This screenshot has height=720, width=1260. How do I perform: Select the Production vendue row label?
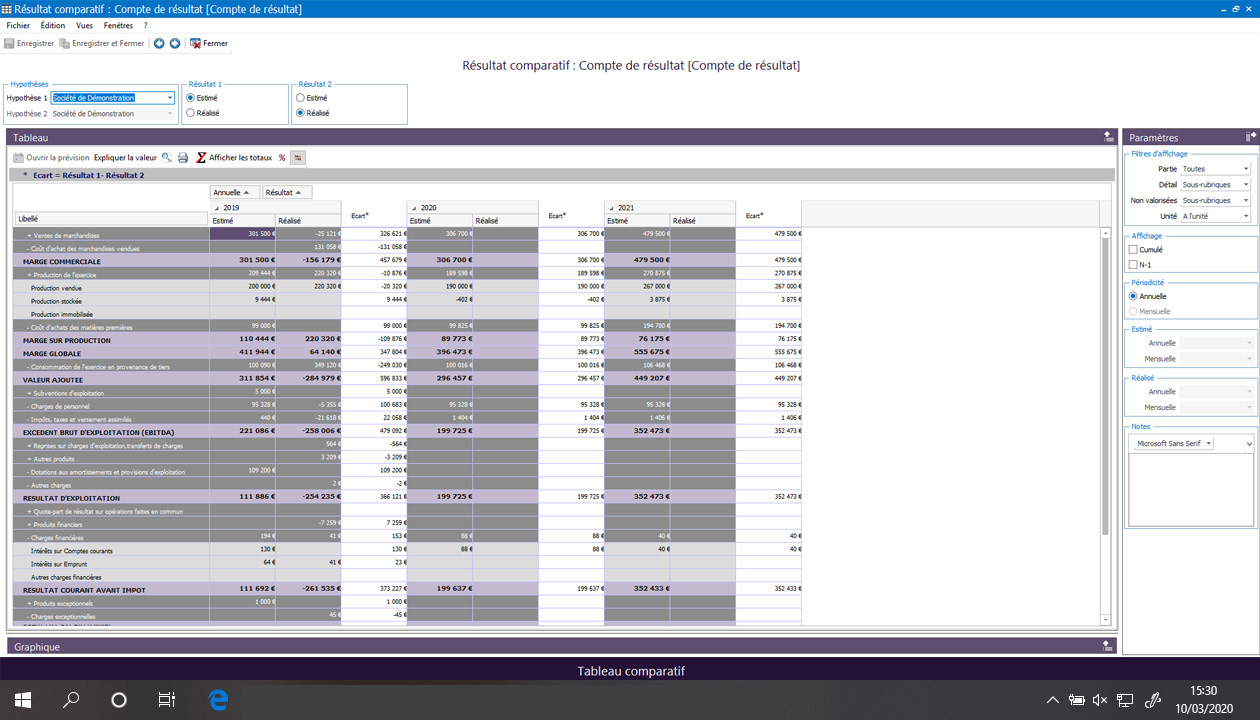pyautogui.click(x=56, y=288)
